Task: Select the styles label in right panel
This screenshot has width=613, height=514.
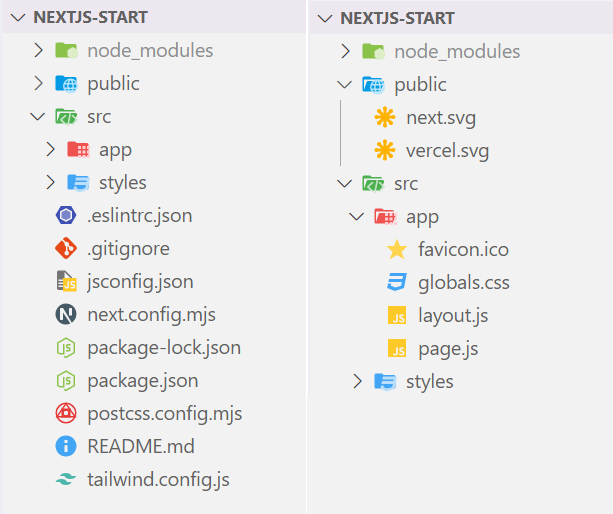Action: point(430,382)
